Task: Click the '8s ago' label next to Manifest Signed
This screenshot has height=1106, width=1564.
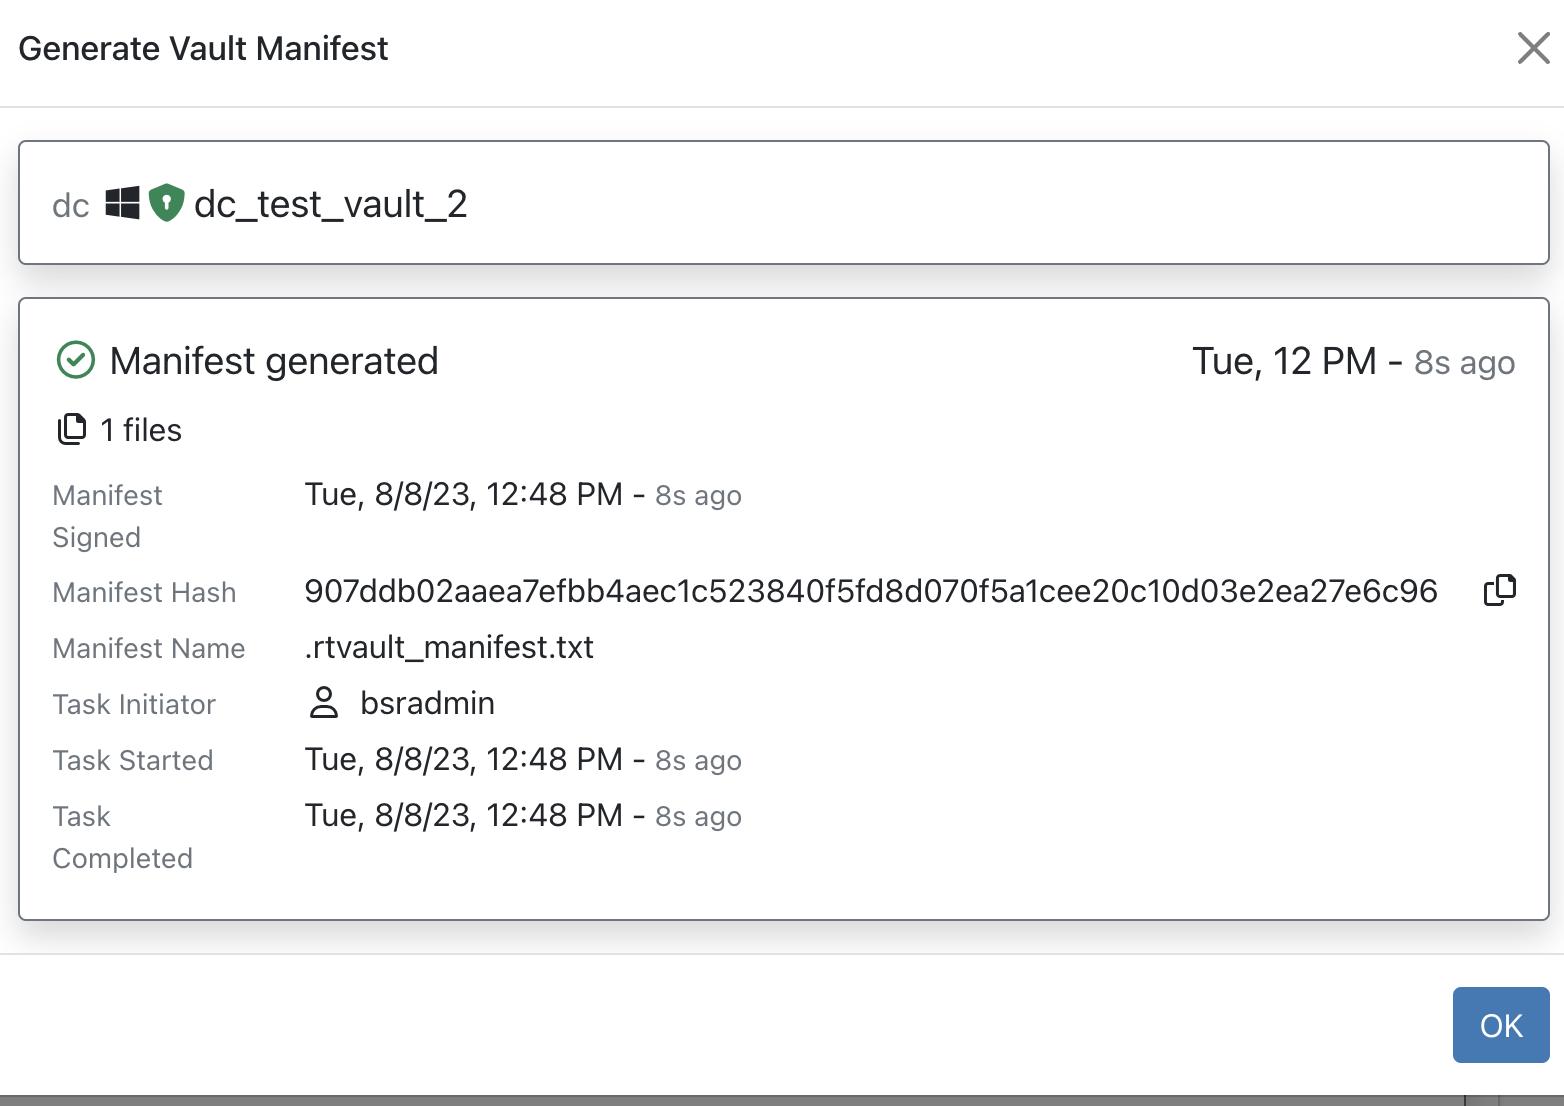Action: tap(697, 494)
